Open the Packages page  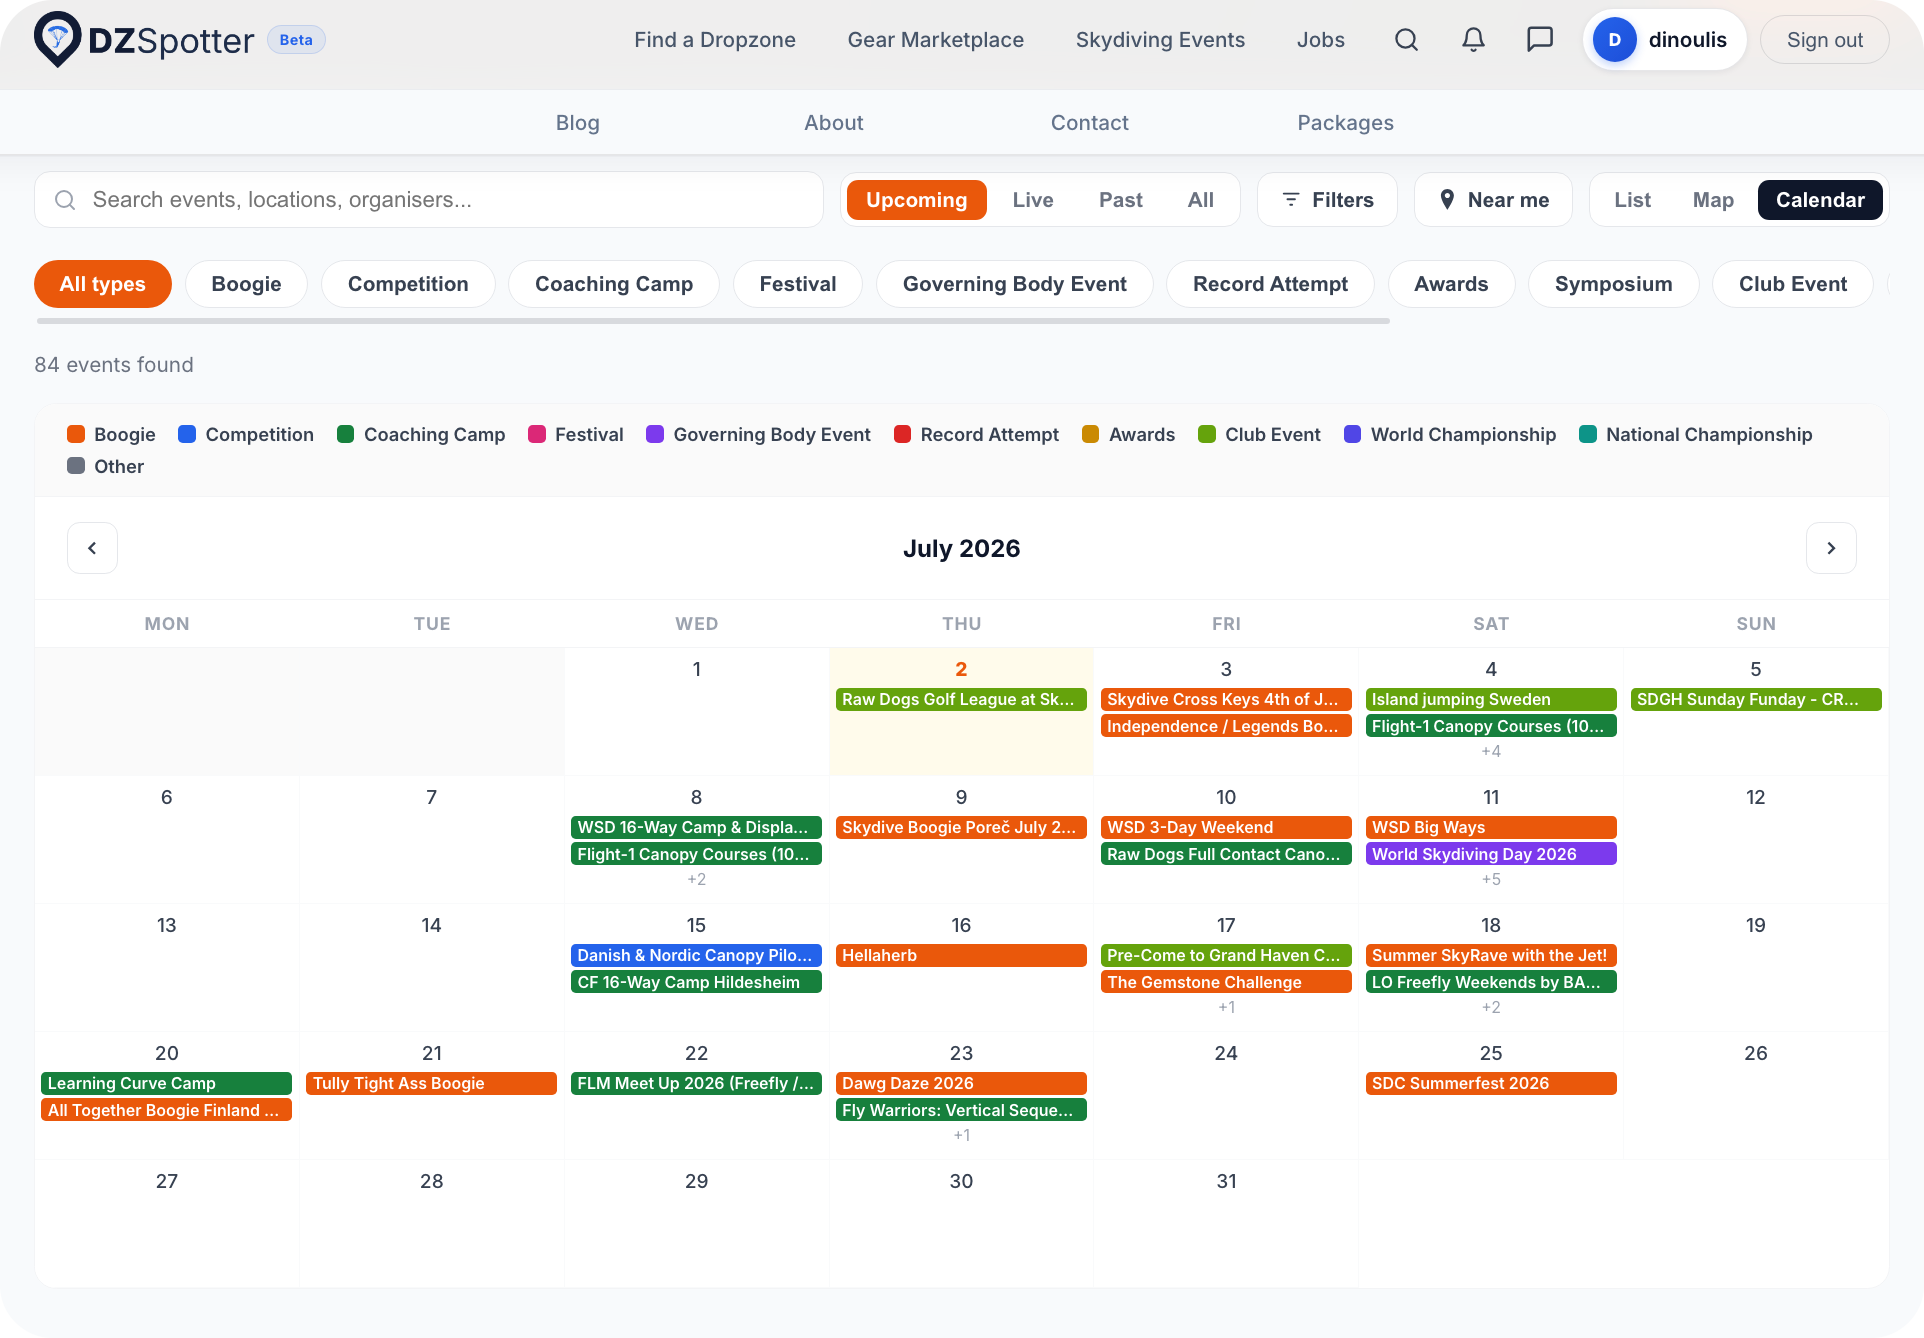tap(1346, 123)
